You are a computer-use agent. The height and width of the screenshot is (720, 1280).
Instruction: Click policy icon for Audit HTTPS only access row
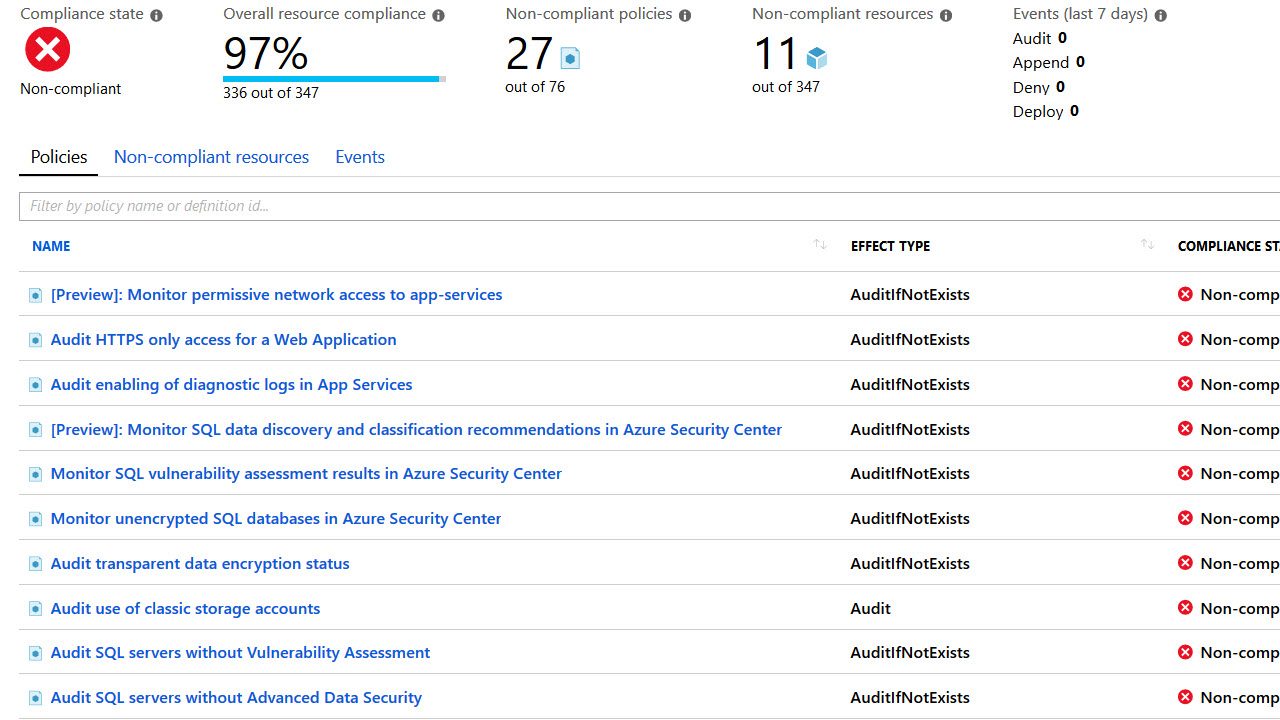[36, 340]
